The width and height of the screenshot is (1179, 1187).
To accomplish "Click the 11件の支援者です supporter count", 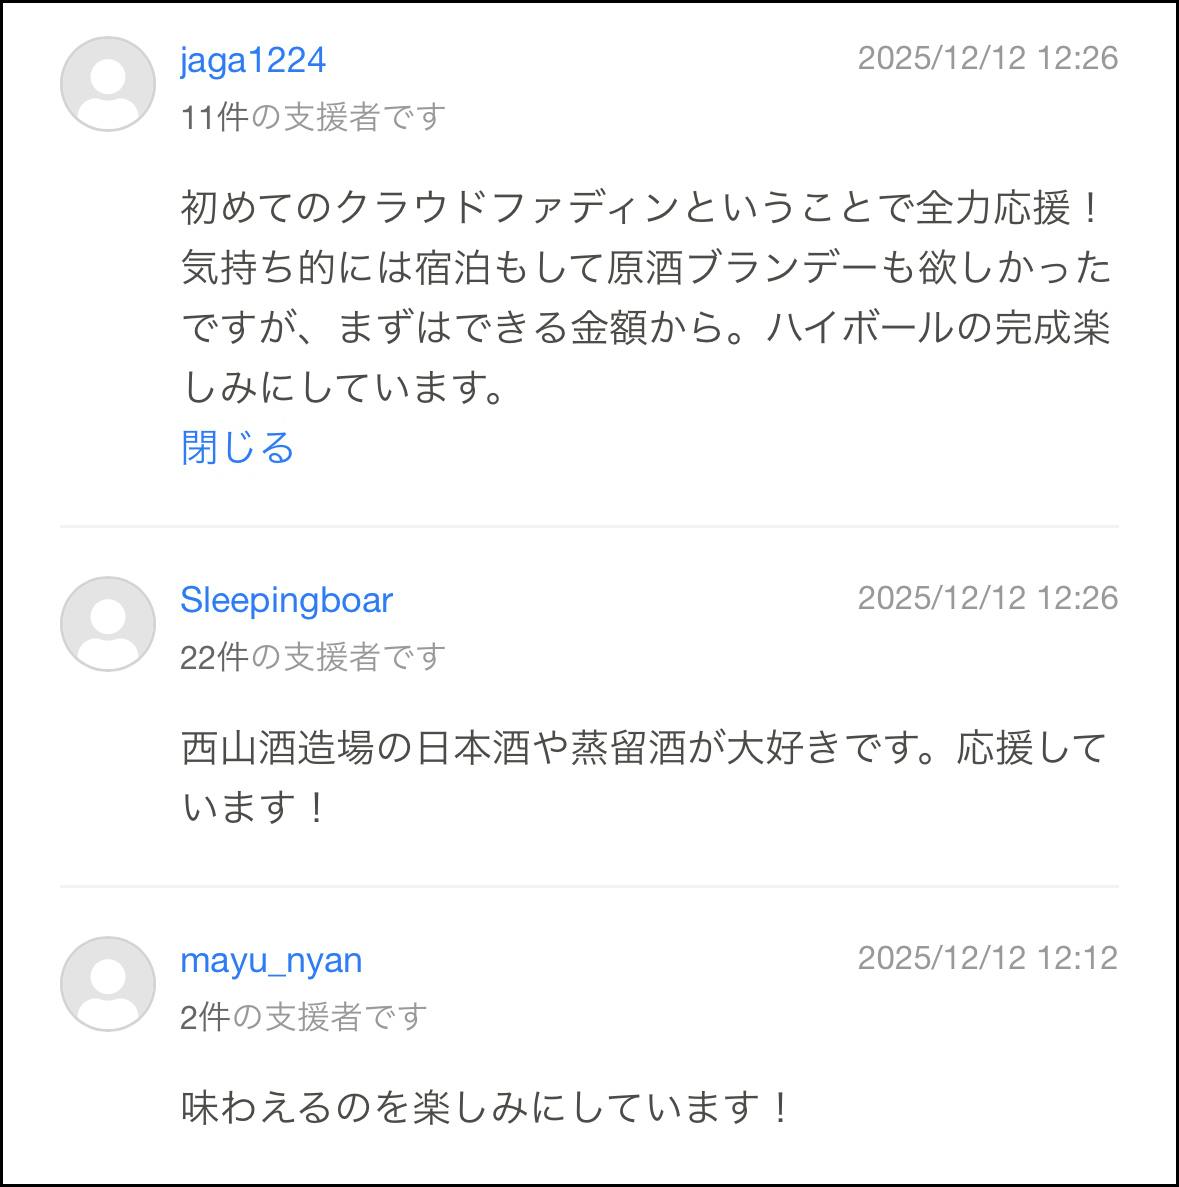I will (312, 118).
